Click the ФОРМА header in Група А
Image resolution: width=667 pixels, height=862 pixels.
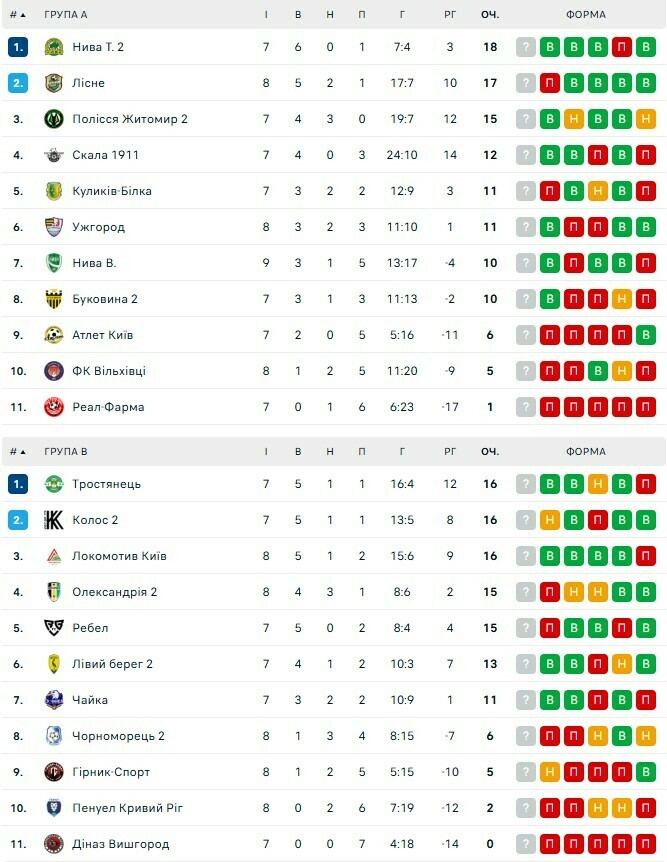585,16
